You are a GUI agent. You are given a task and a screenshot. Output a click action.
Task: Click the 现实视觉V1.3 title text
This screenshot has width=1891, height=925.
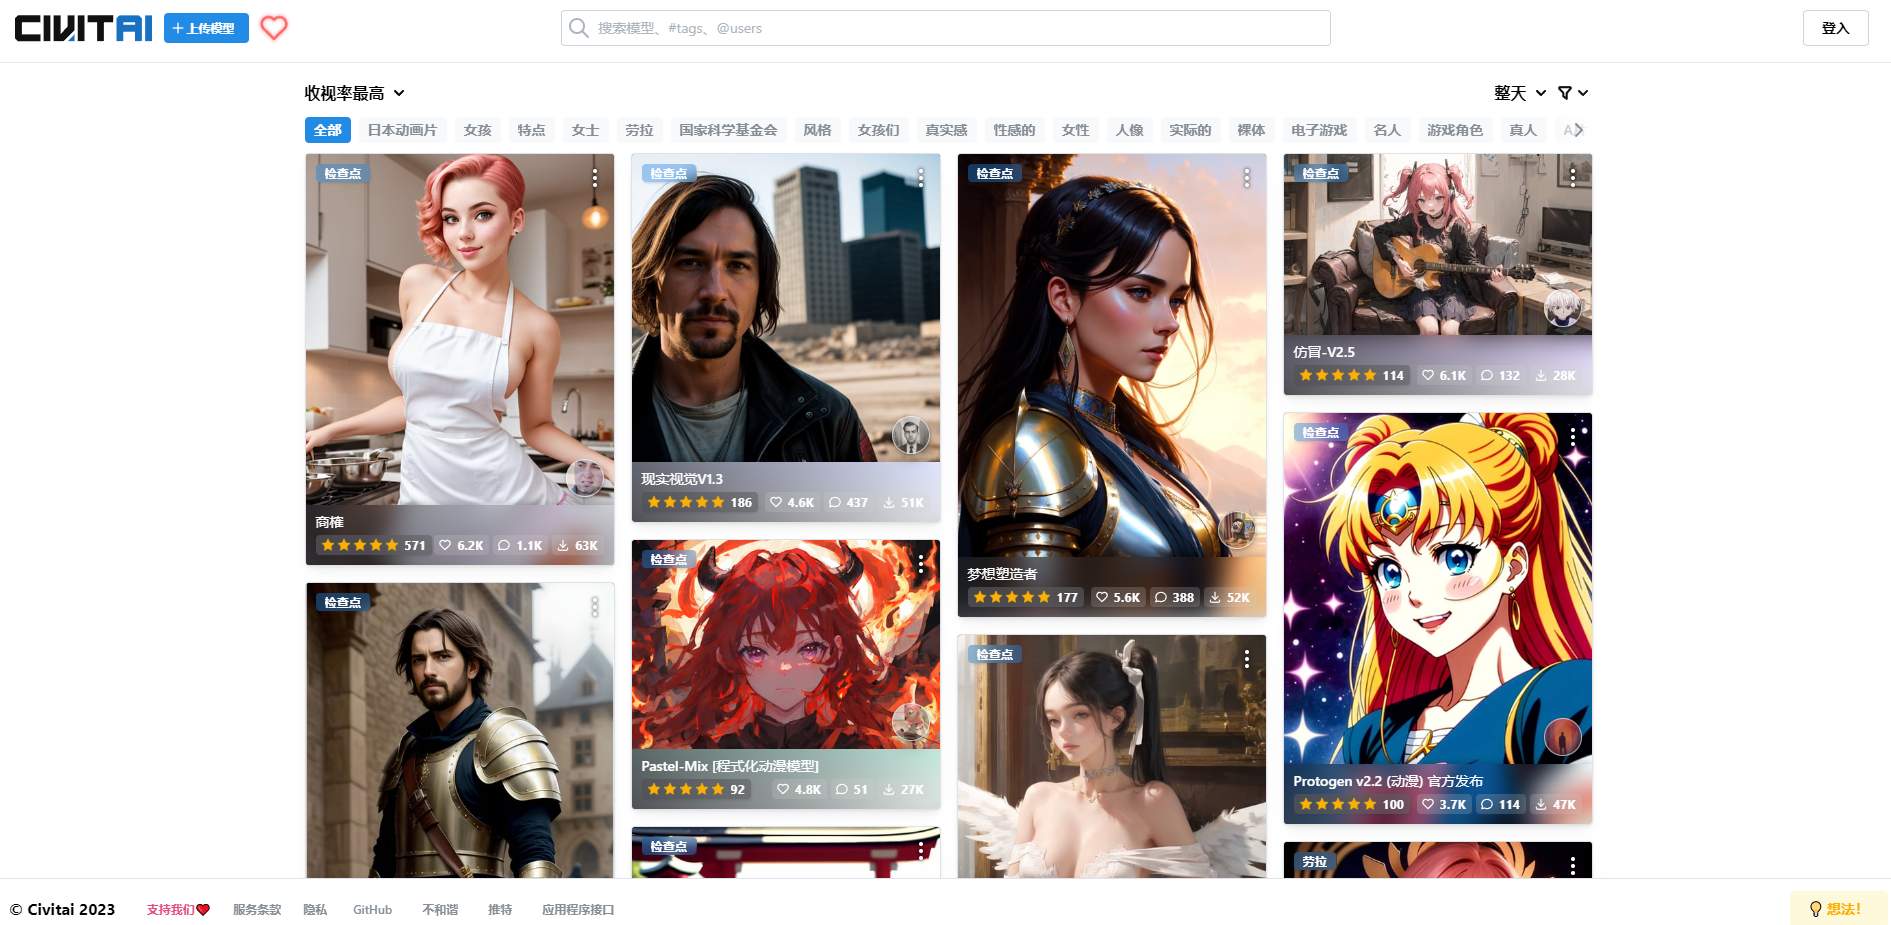(x=682, y=479)
